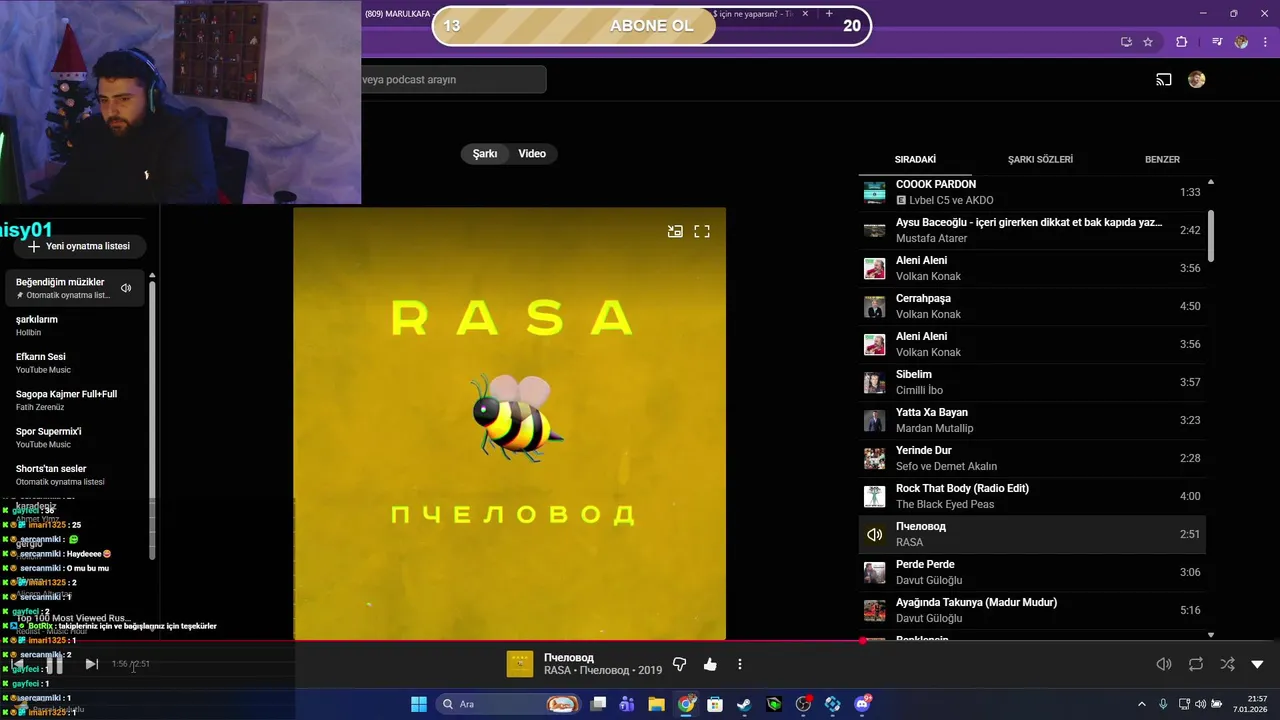This screenshot has height=720, width=1280.
Task: Open the Beğendiğim müzikler playlist
Action: (x=75, y=288)
